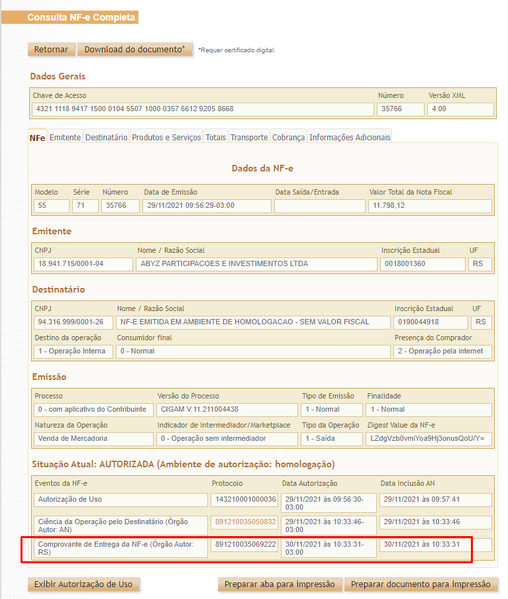Open the Destinatário tab
508x599 pixels.
click(x=106, y=137)
